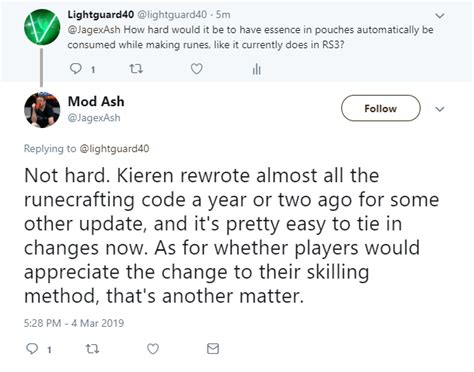The height and width of the screenshot is (372, 474).
Task: Open dropdown chevron next to Follow button
Action: click(x=440, y=109)
